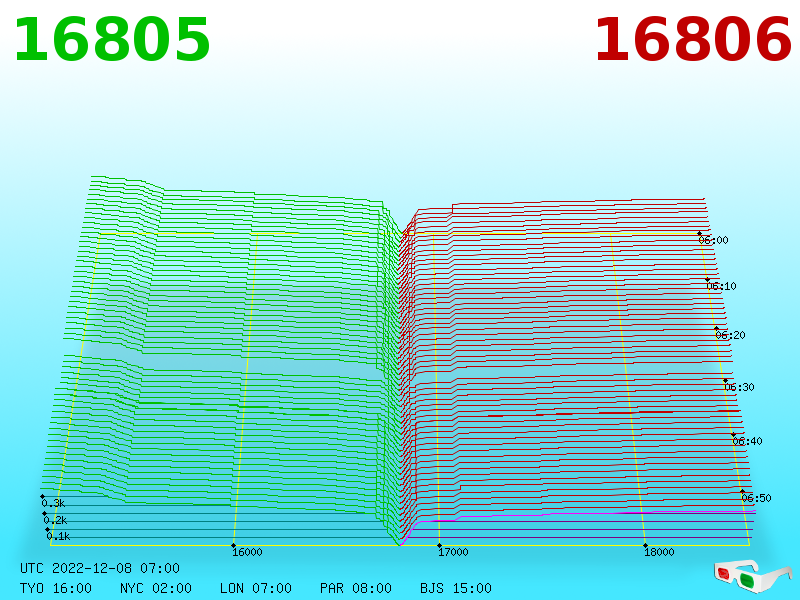This screenshot has height=600, width=800.
Task: Click the 17000 price axis label
Action: (x=453, y=552)
